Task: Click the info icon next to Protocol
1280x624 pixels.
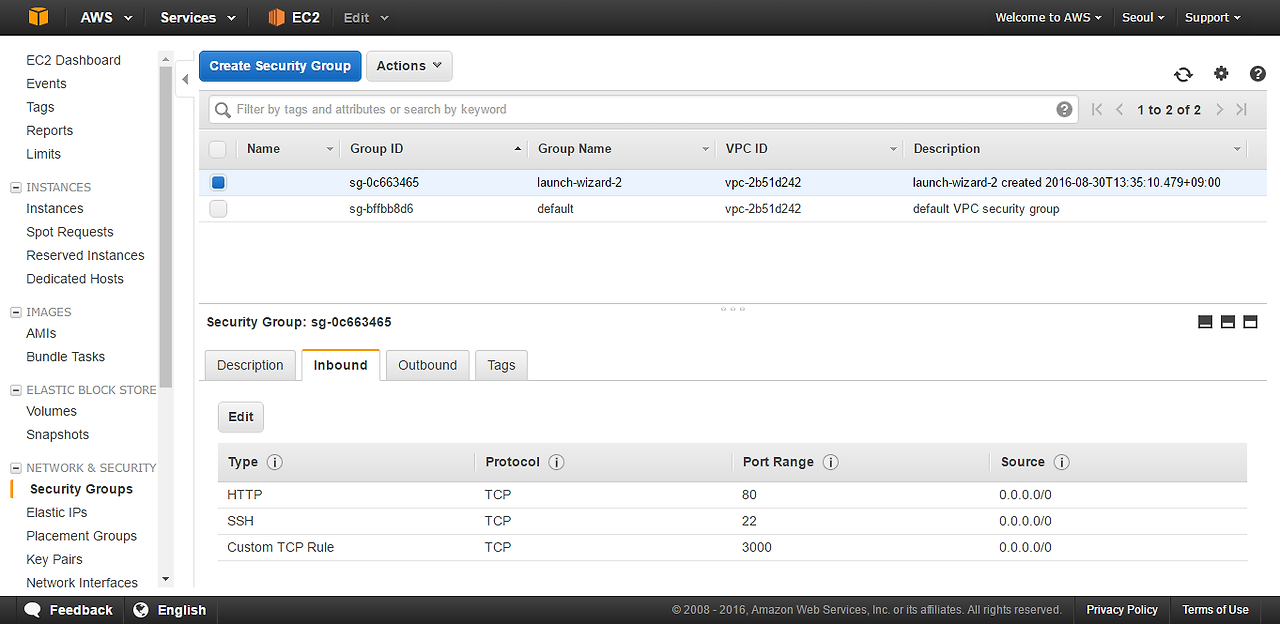Action: (557, 462)
